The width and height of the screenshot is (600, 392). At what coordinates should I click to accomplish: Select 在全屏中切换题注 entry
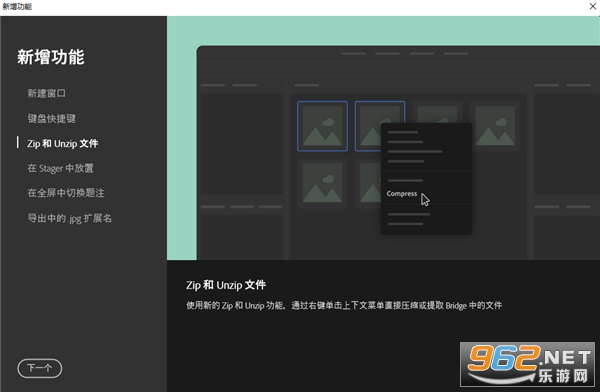click(66, 193)
